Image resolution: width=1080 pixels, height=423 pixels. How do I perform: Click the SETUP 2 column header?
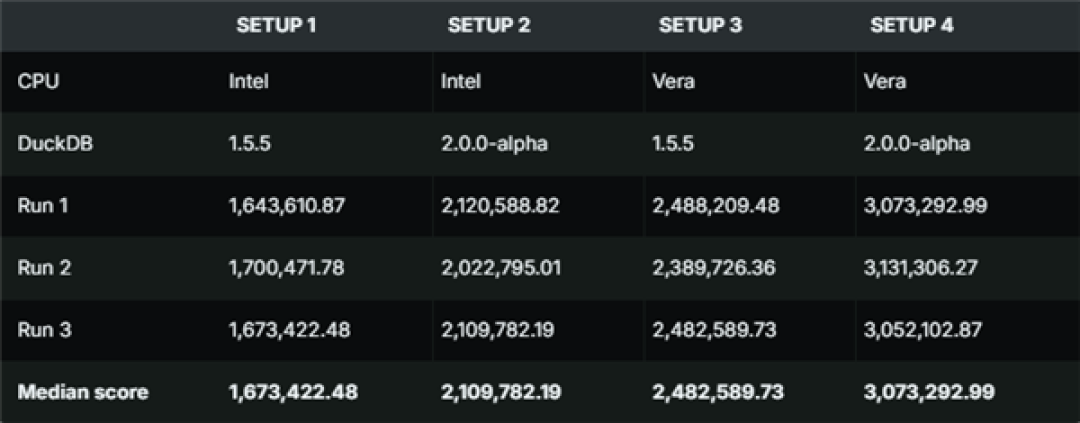click(x=489, y=25)
